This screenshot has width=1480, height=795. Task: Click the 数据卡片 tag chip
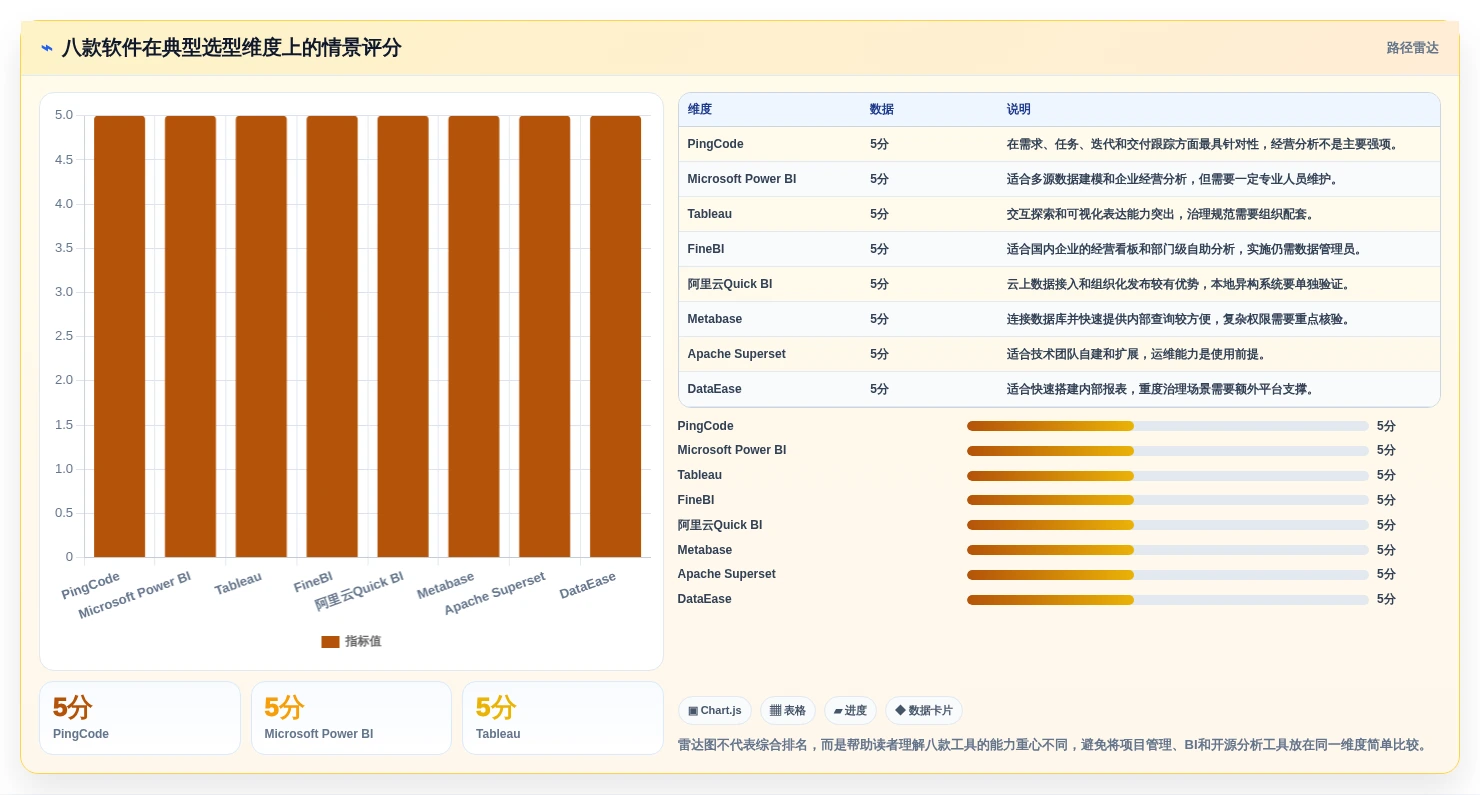(924, 711)
